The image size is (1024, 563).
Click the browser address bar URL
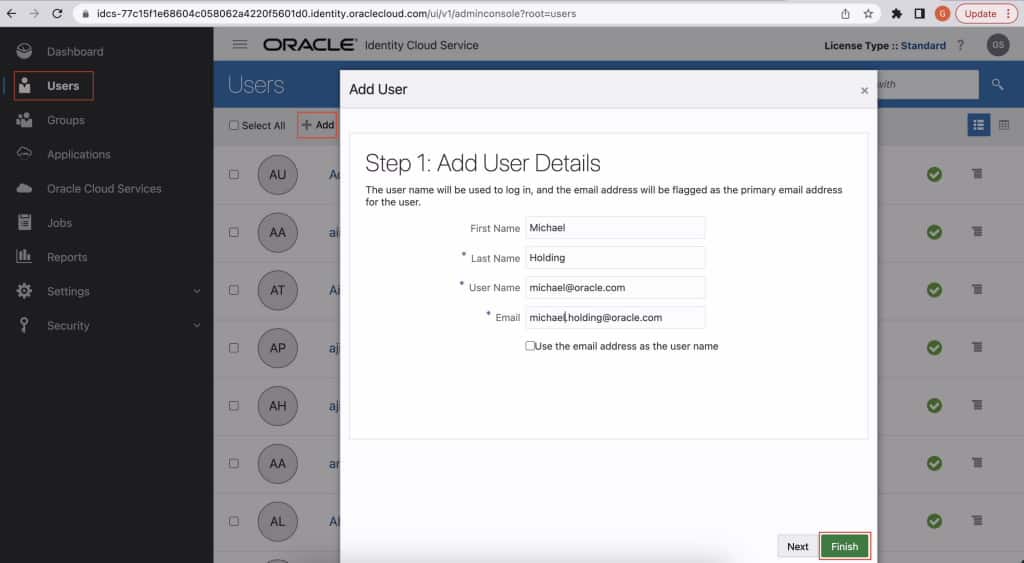pyautogui.click(x=336, y=14)
